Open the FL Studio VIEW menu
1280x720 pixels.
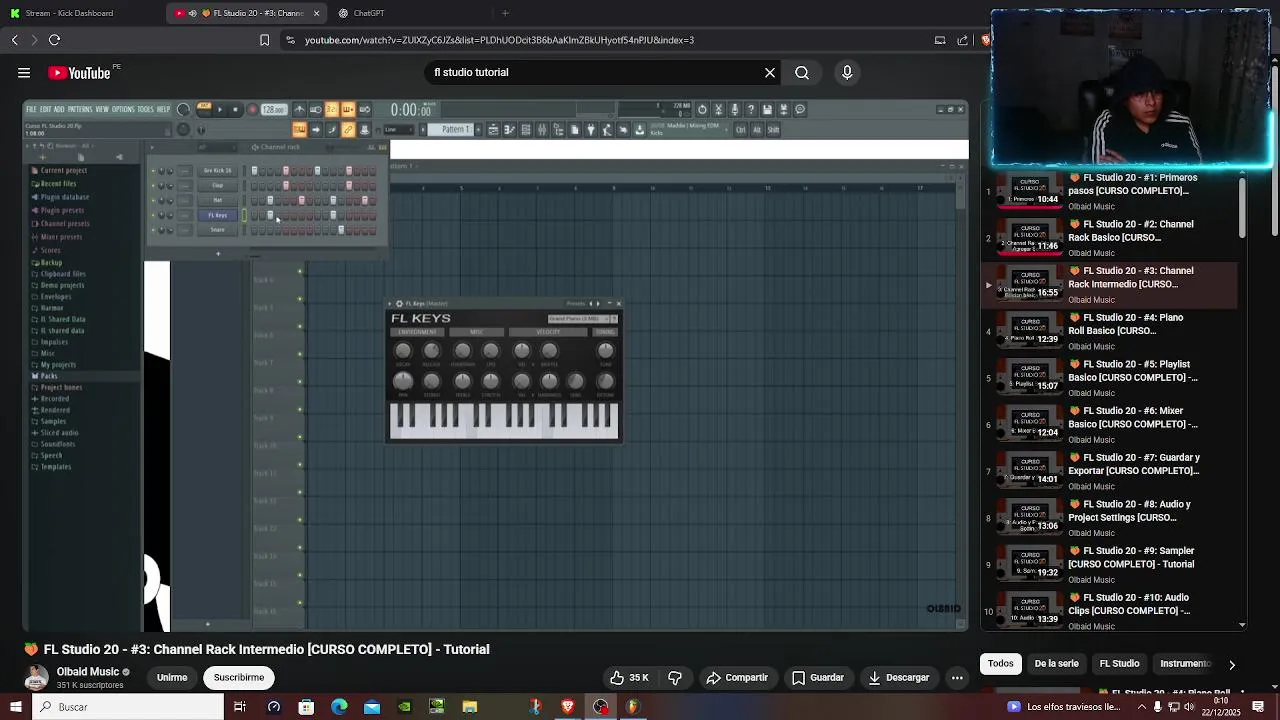(102, 109)
